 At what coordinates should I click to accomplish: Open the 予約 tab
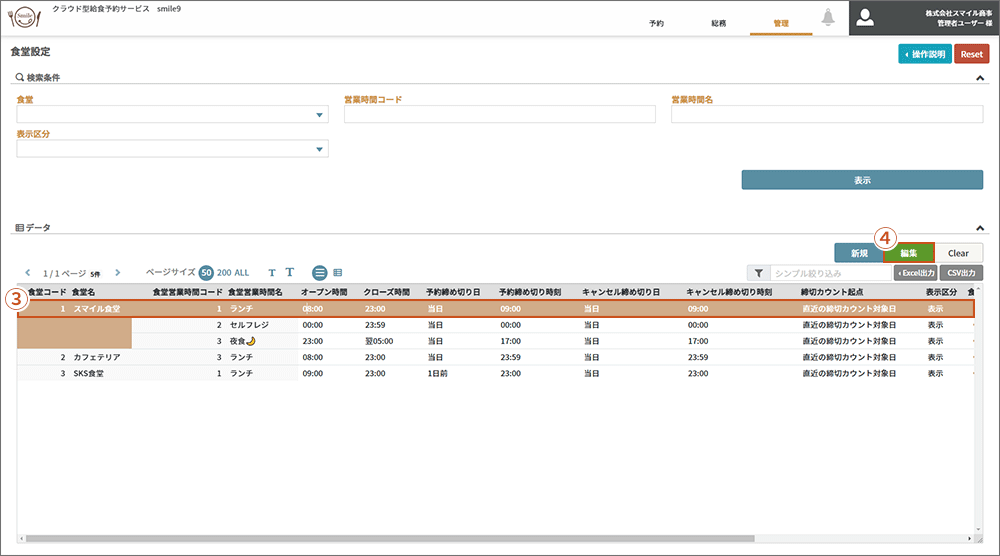(x=656, y=22)
